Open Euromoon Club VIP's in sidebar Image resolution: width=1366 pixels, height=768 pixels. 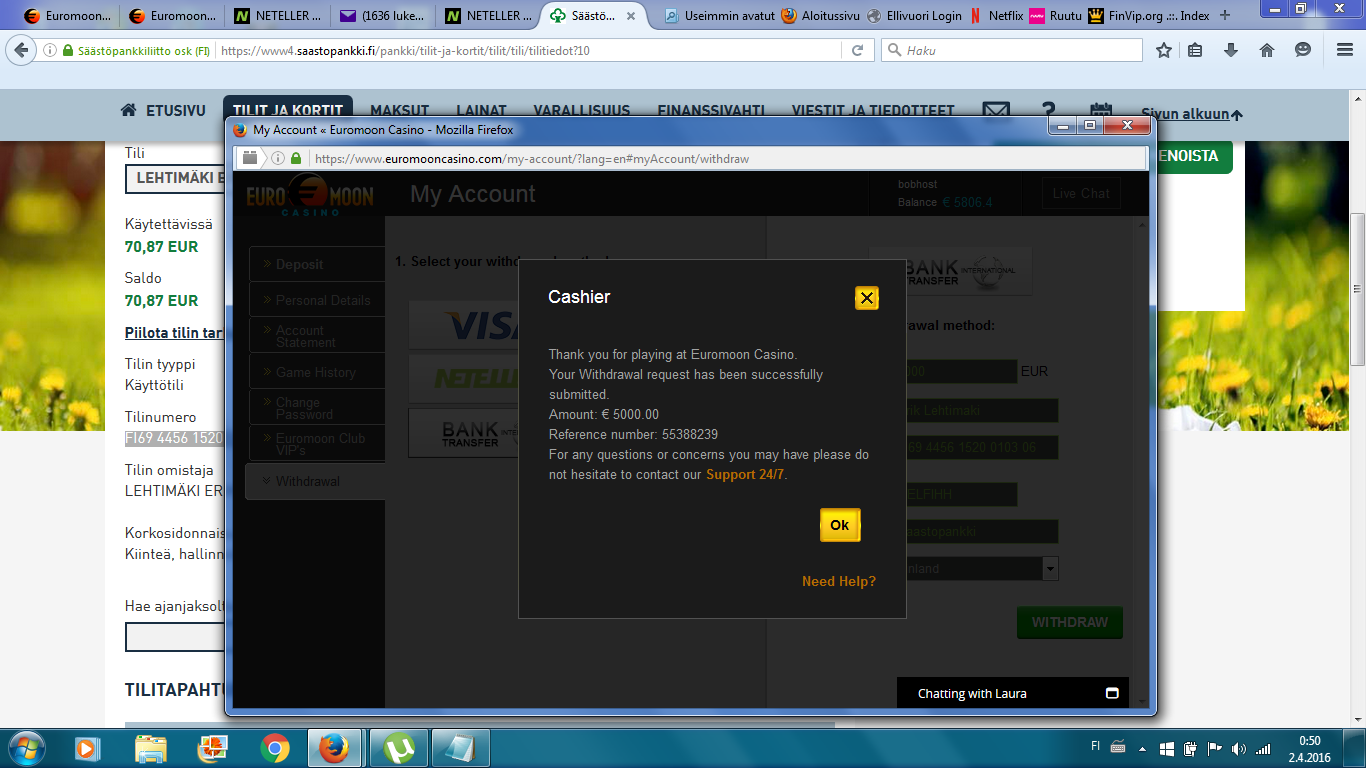click(316, 444)
